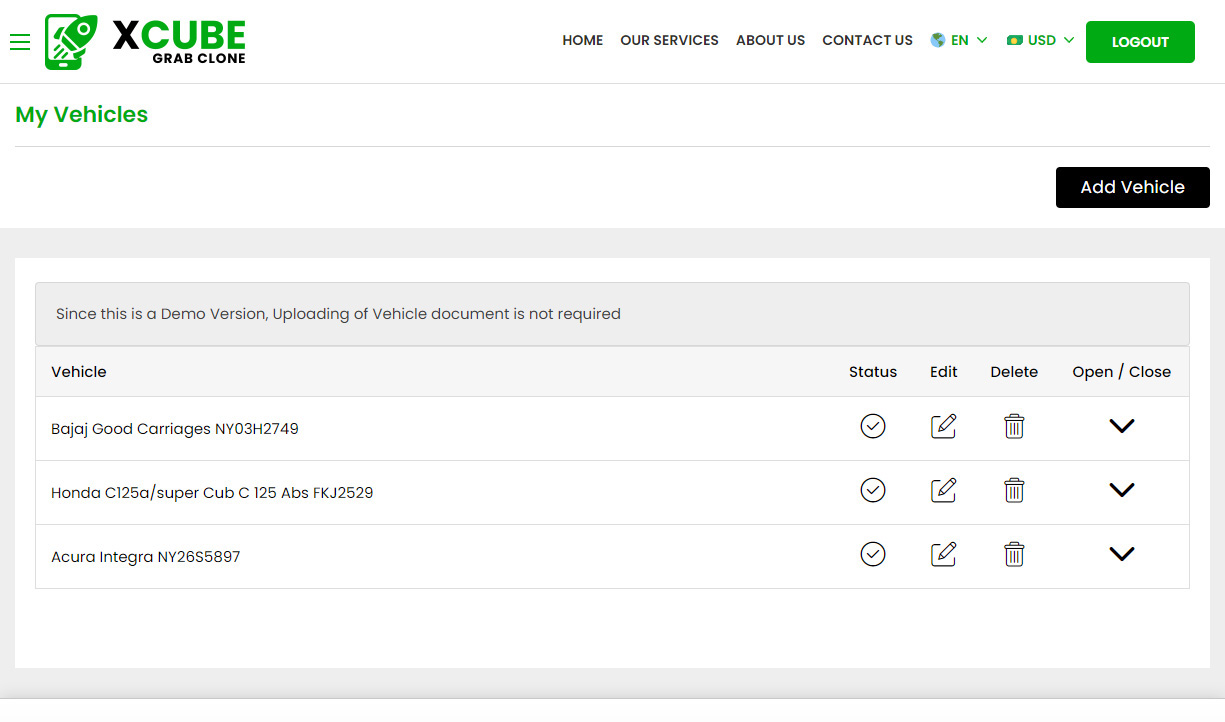Delete the Honda C125a vehicle

[x=1014, y=491]
